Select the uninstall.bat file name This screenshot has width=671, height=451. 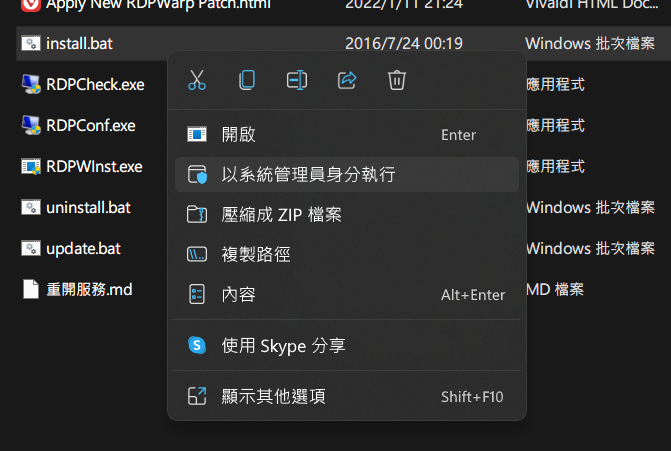[88, 208]
